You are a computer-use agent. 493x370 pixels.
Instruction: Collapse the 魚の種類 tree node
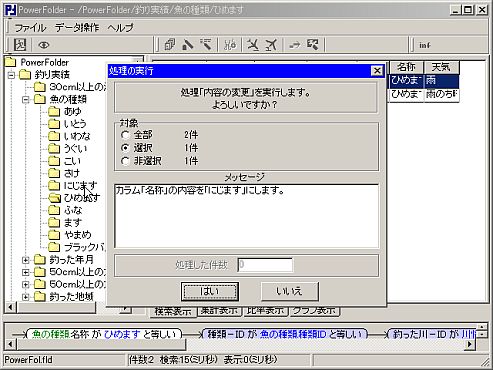point(26,99)
